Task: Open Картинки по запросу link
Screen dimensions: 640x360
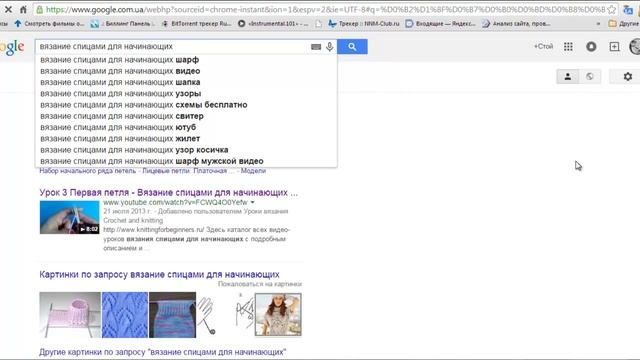Action: tap(160, 274)
